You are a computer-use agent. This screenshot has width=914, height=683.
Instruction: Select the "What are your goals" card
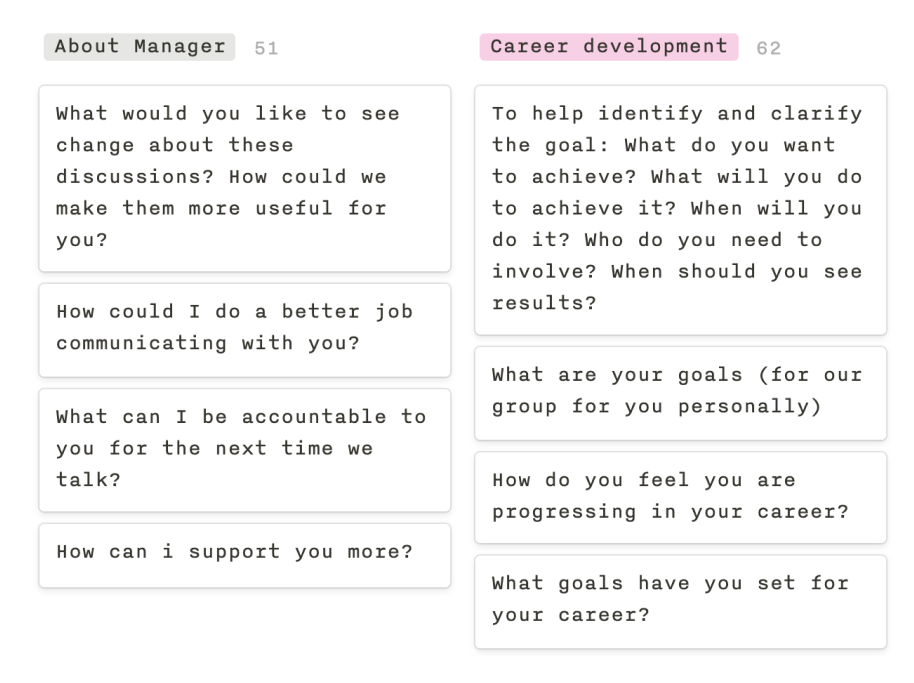(681, 391)
